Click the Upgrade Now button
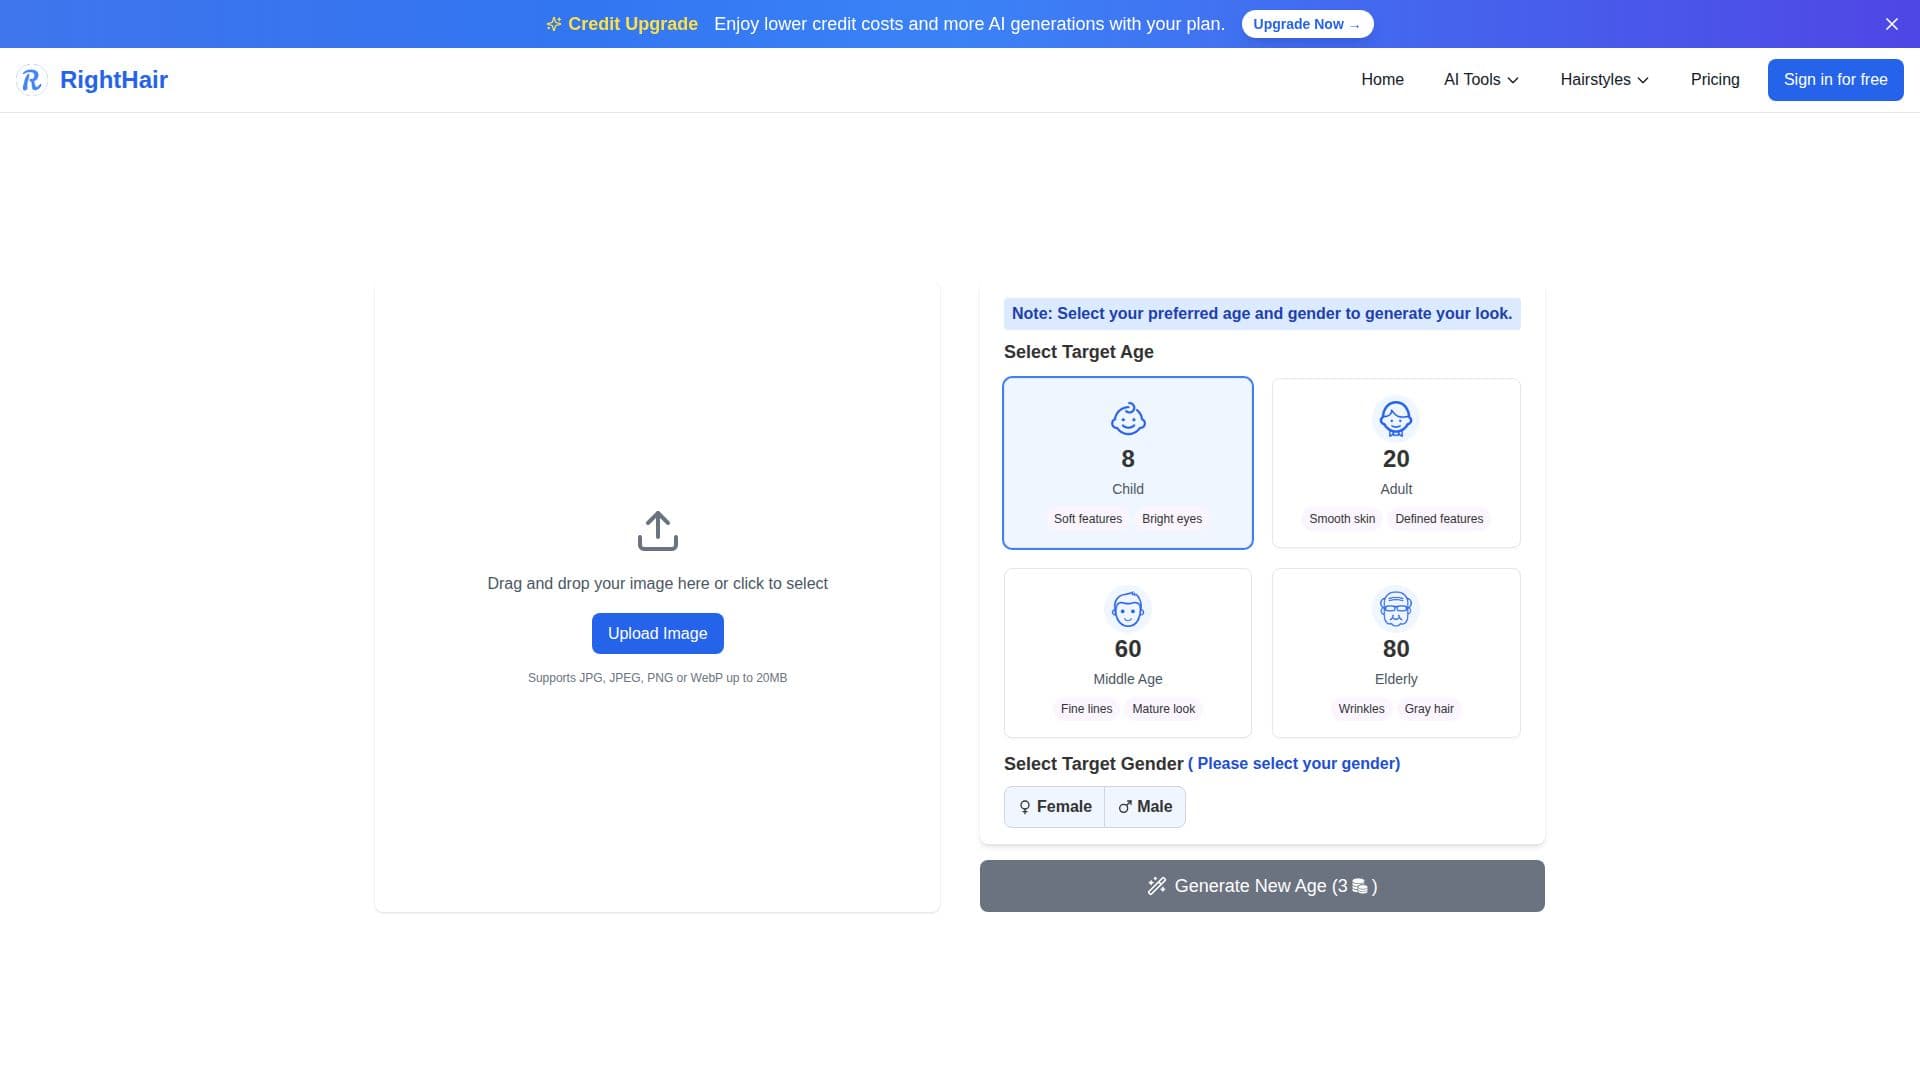This screenshot has height=1080, width=1920. [1307, 24]
